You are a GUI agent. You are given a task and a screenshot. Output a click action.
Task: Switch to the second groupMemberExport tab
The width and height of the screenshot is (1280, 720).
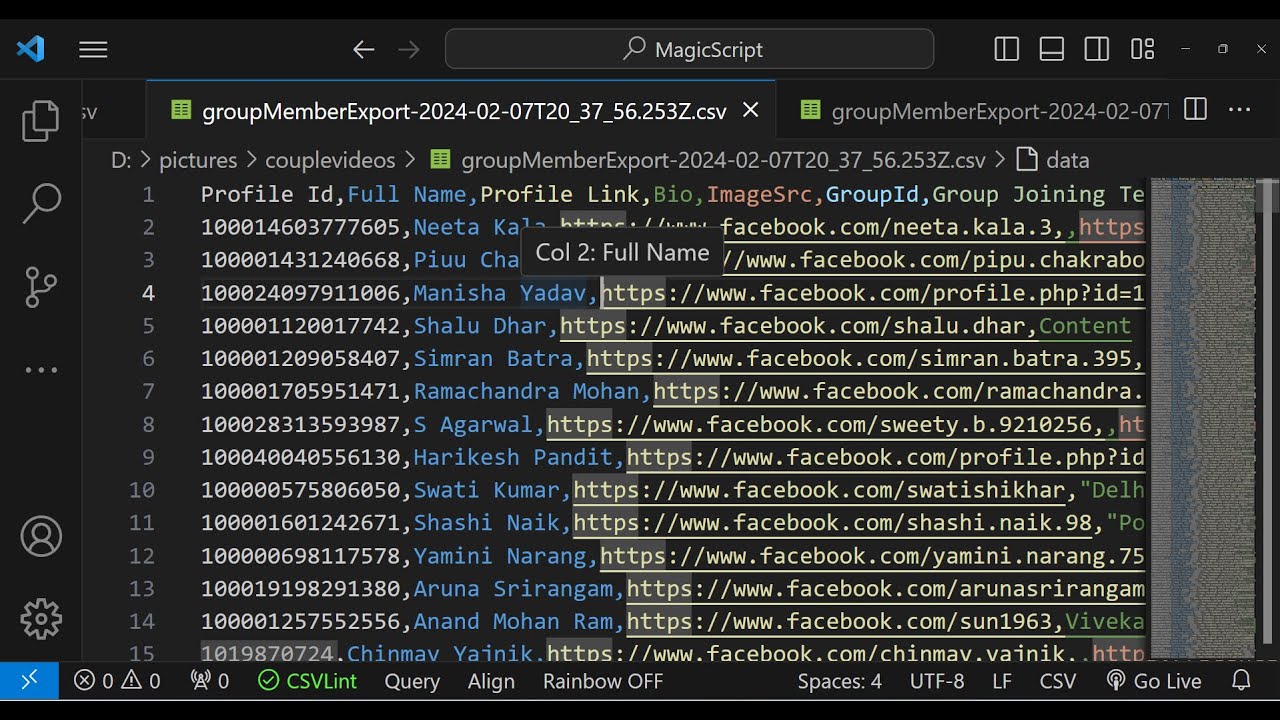click(985, 111)
